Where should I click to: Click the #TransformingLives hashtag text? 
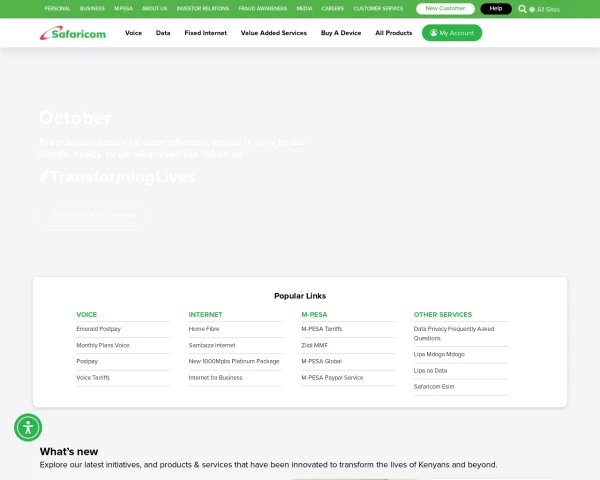point(117,177)
